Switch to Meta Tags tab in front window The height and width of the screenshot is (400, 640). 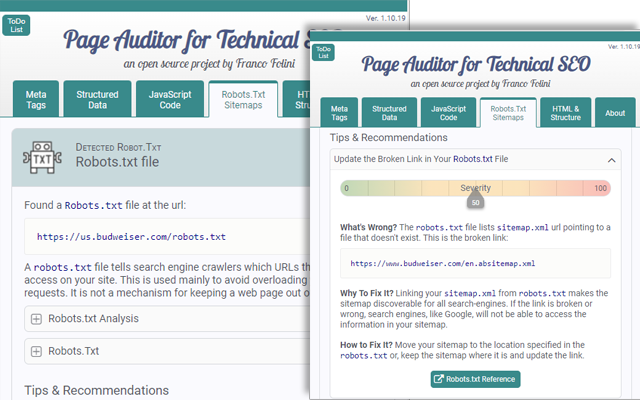pyautogui.click(x=339, y=113)
